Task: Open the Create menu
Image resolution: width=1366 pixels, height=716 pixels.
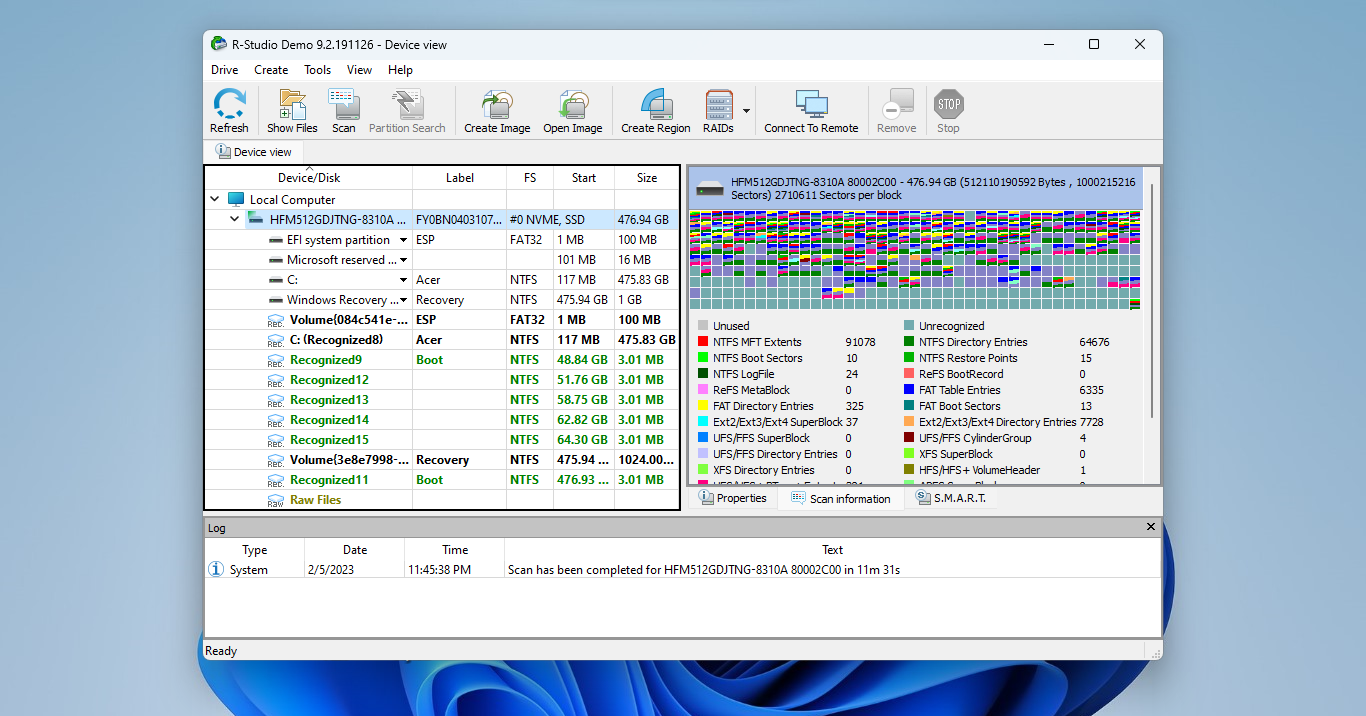Action: tap(271, 70)
